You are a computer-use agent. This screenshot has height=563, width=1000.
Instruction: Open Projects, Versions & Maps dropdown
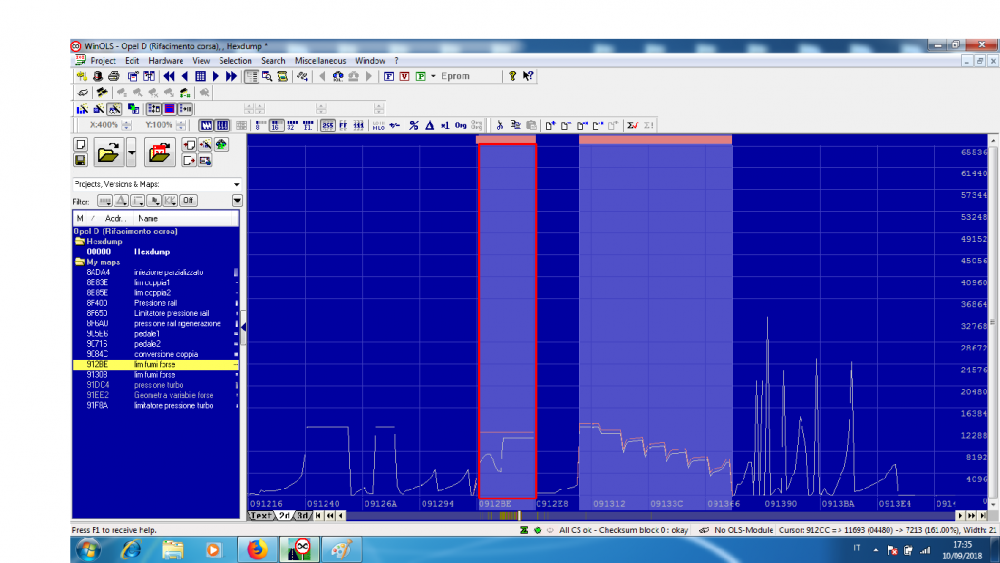pos(237,184)
